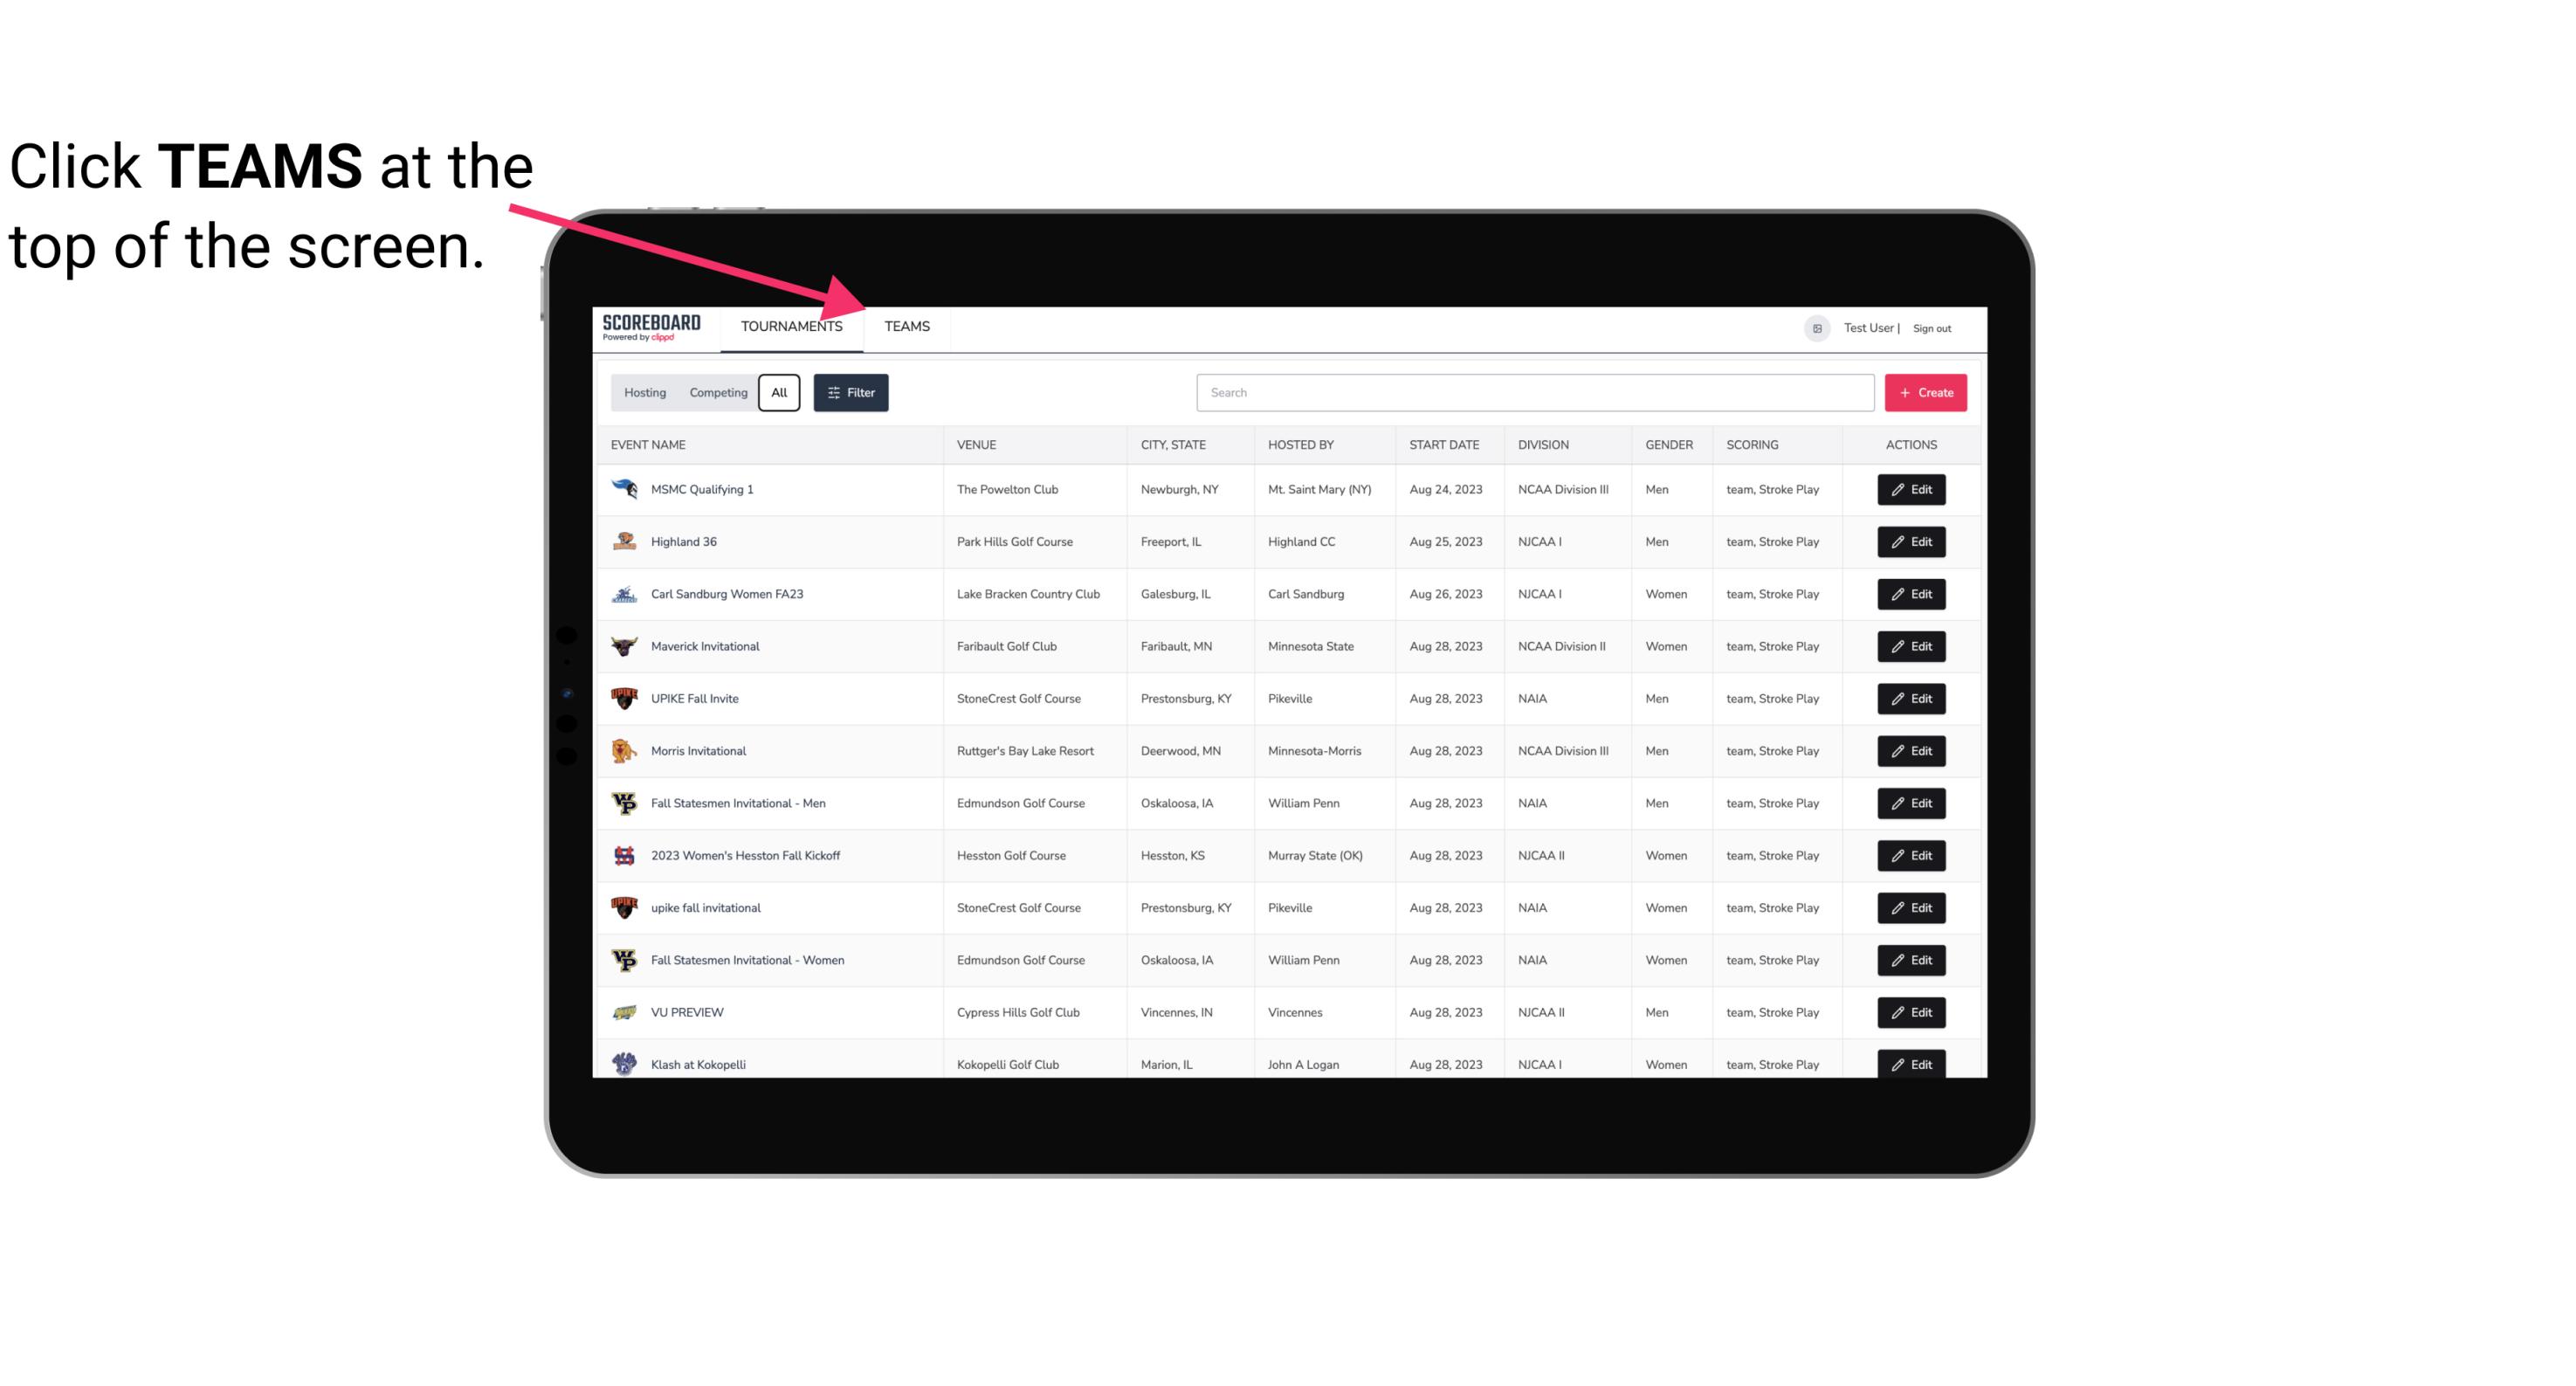Select the All filter toggle
The height and width of the screenshot is (1386, 2576).
pyautogui.click(x=780, y=393)
